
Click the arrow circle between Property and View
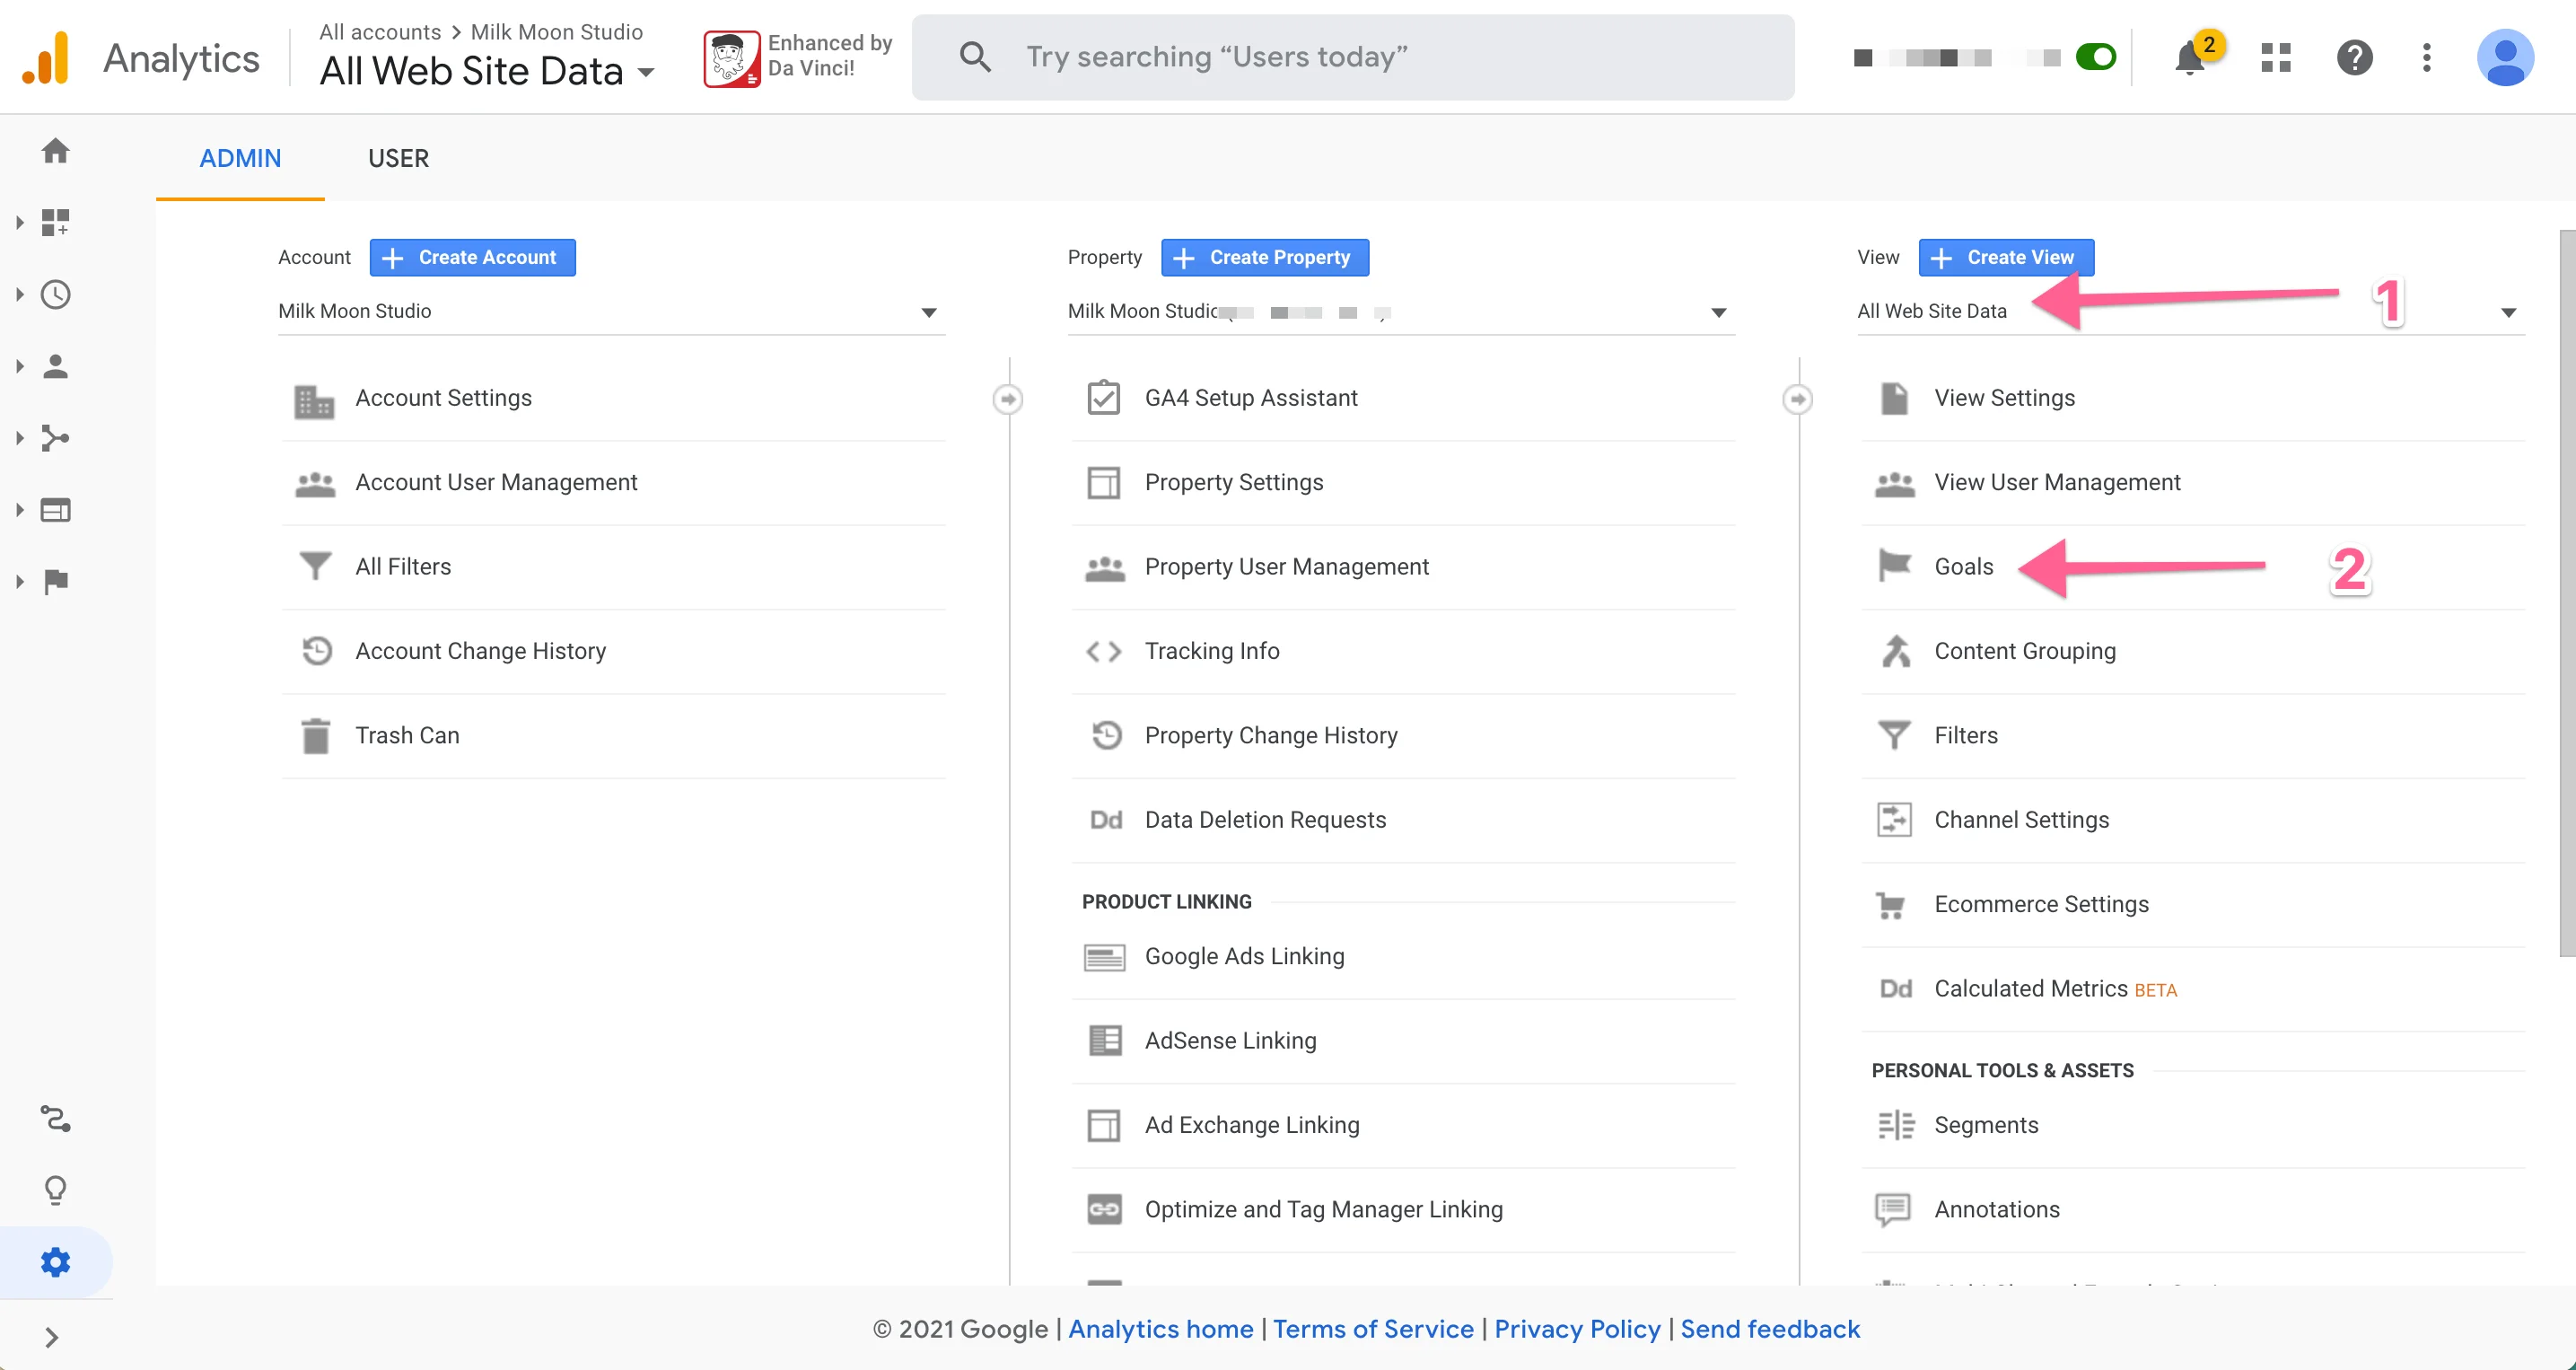point(1797,399)
